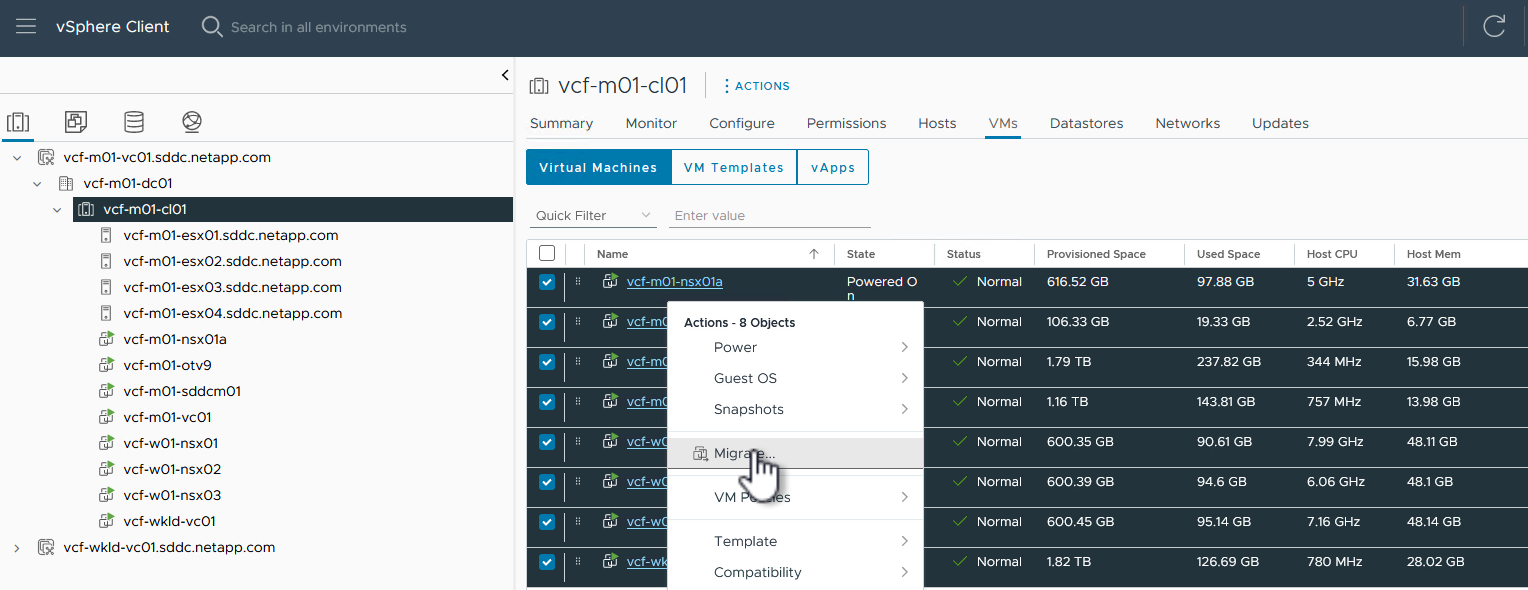Open the Quick Filter dropdown
The width and height of the screenshot is (1528, 590).
click(x=593, y=216)
